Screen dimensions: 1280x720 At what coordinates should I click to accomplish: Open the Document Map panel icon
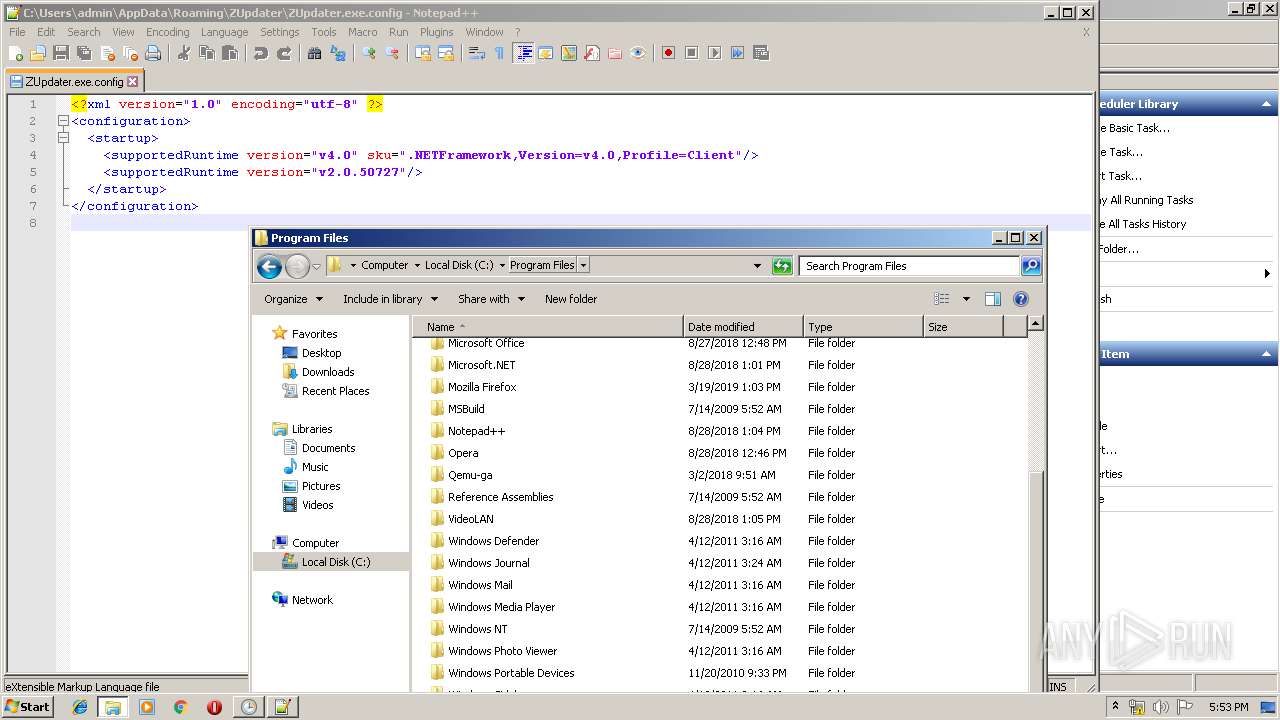click(569, 53)
